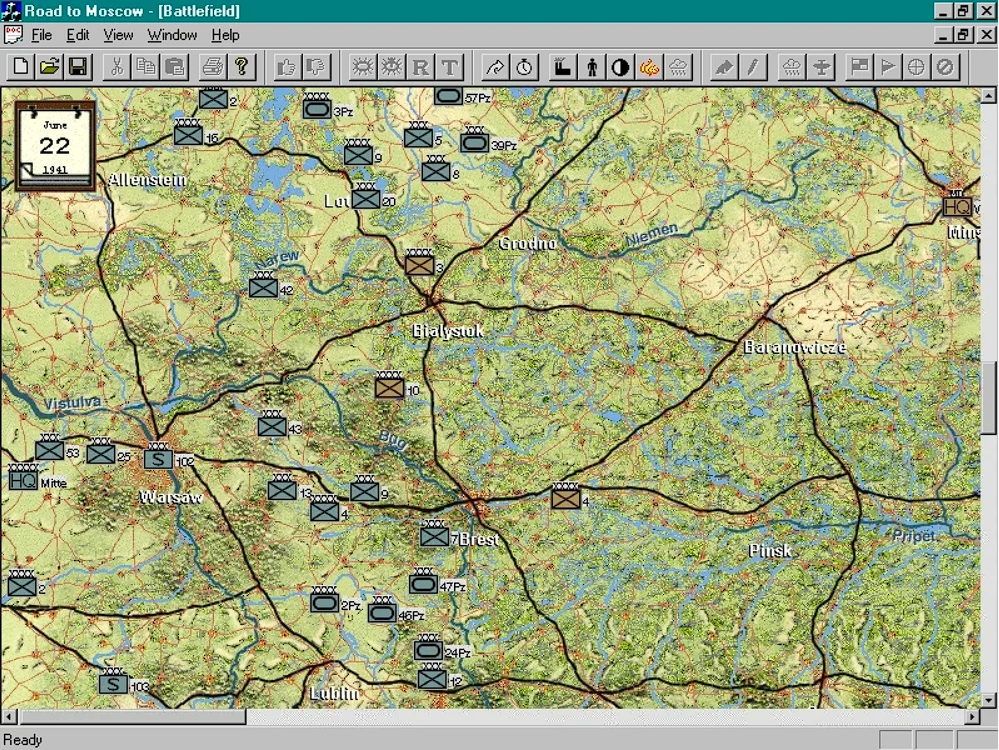Click the rain cloud icon beside the flame

679,67
